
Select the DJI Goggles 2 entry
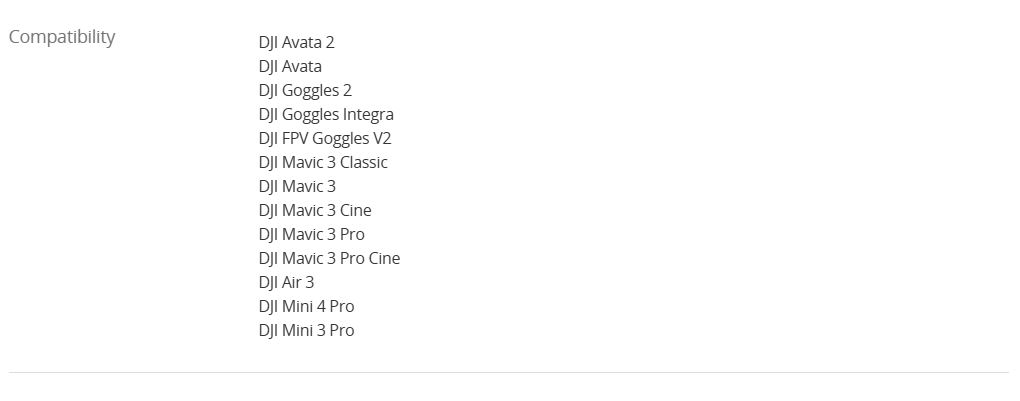click(x=305, y=90)
